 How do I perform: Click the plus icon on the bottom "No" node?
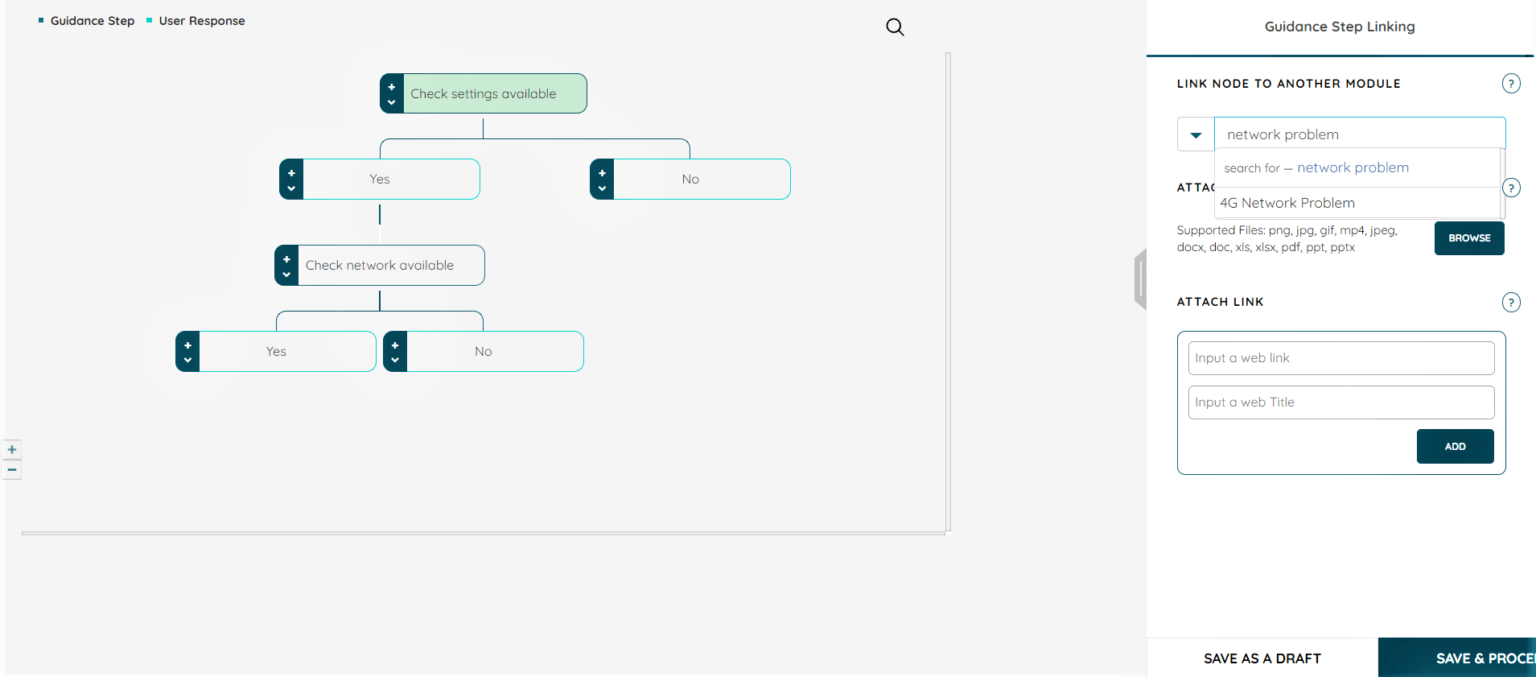click(394, 344)
